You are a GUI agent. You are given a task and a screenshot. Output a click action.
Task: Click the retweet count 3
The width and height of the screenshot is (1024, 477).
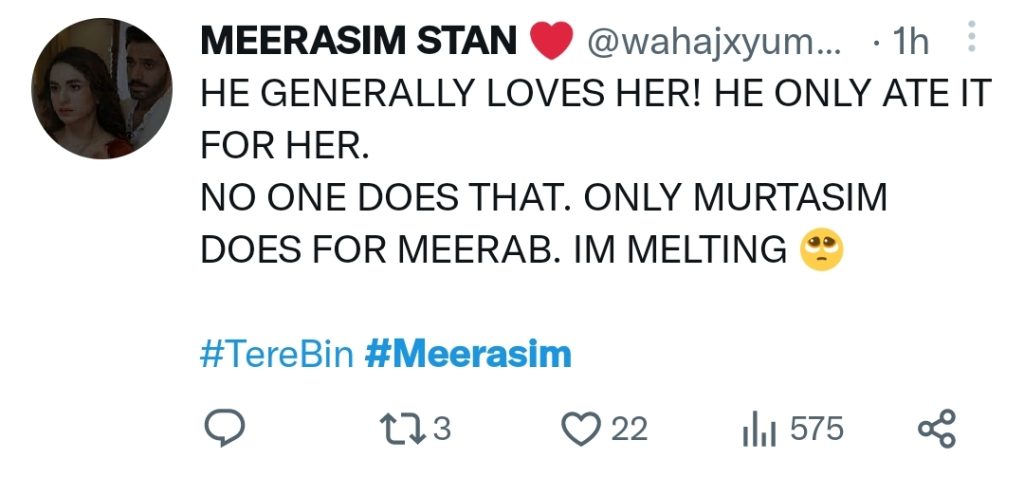point(443,429)
